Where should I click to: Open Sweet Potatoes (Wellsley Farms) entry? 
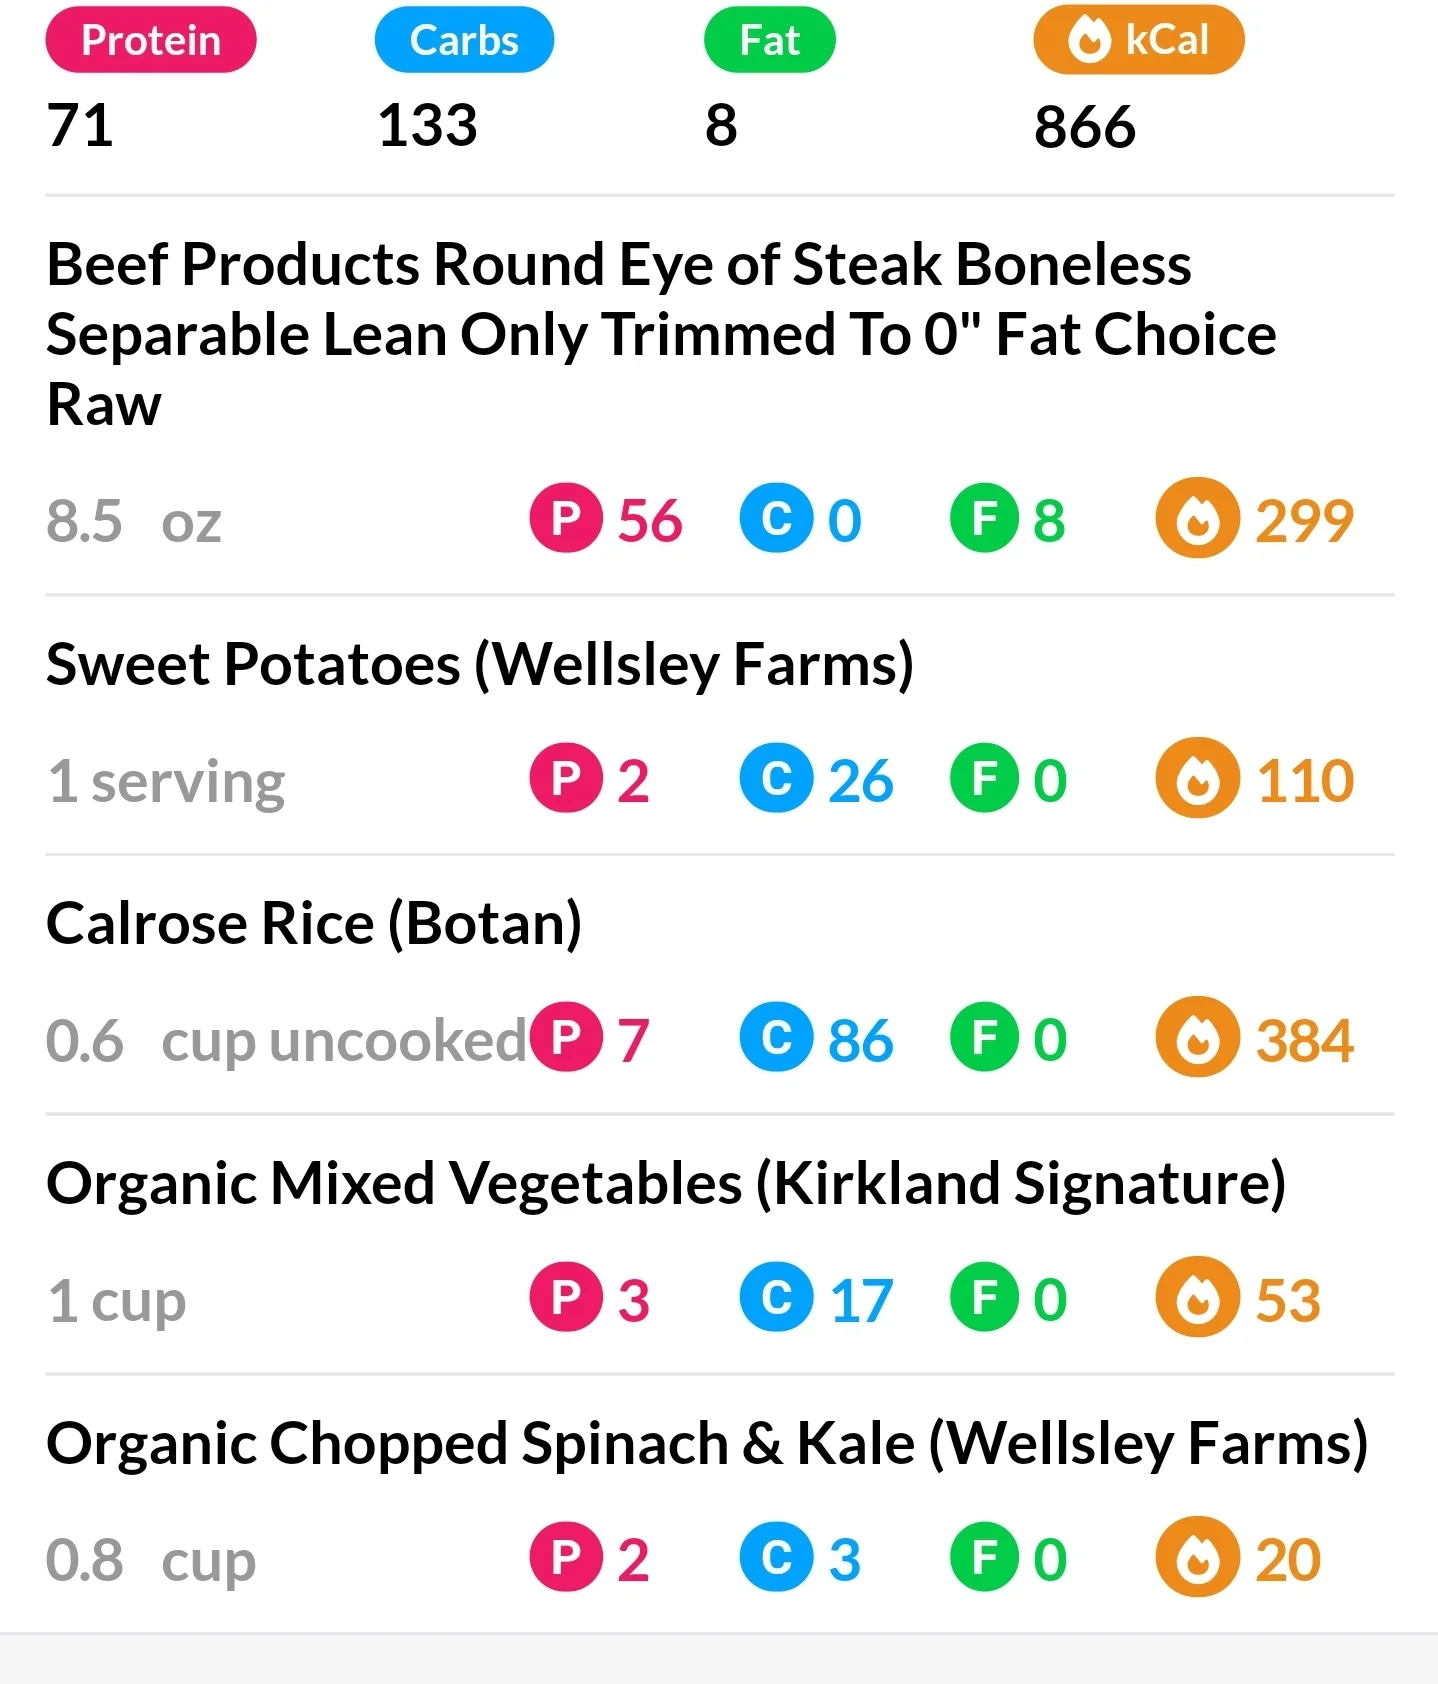pyautogui.click(x=480, y=664)
